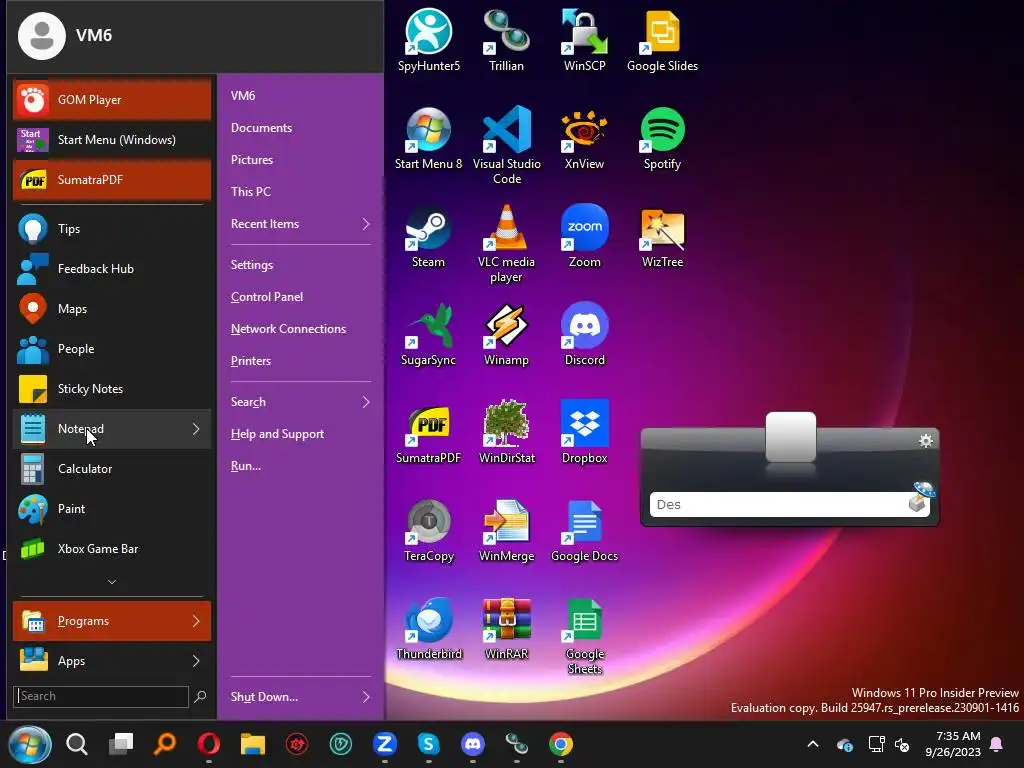Expand the Search submenu
Screen dimensions: 1024x768
366,402
